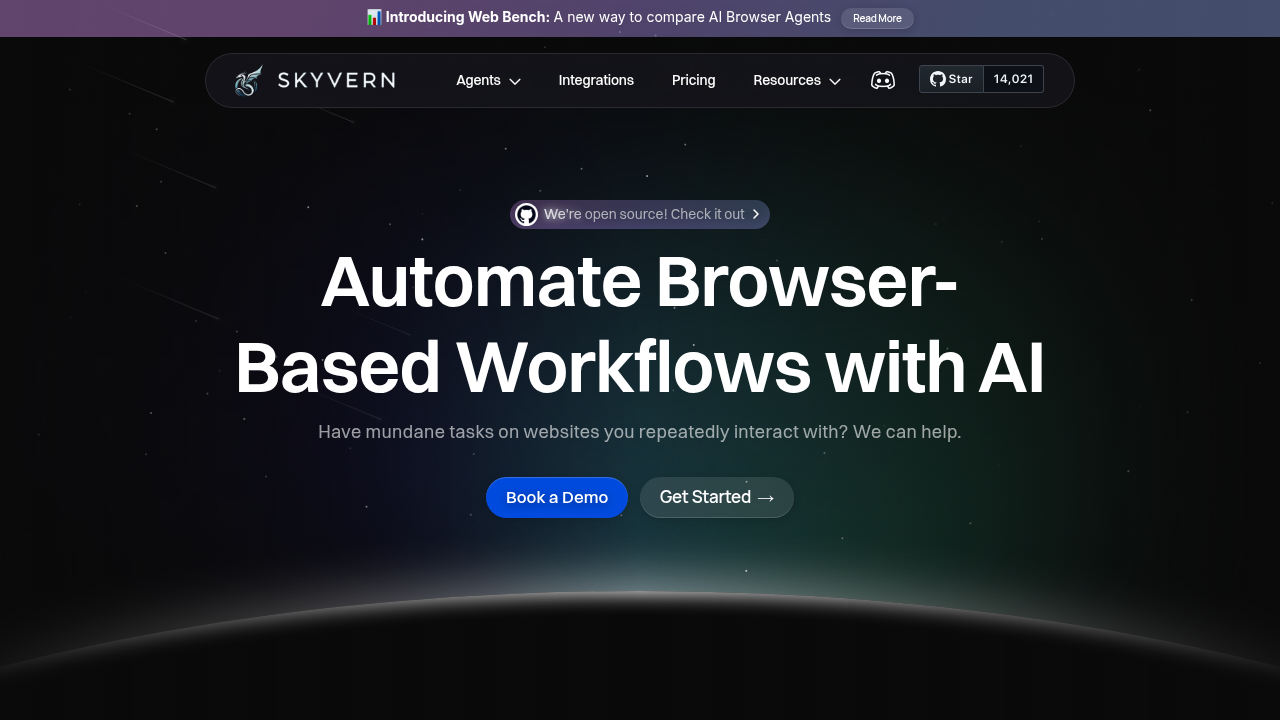Click the GitHub icon in the open source pill

(526, 214)
